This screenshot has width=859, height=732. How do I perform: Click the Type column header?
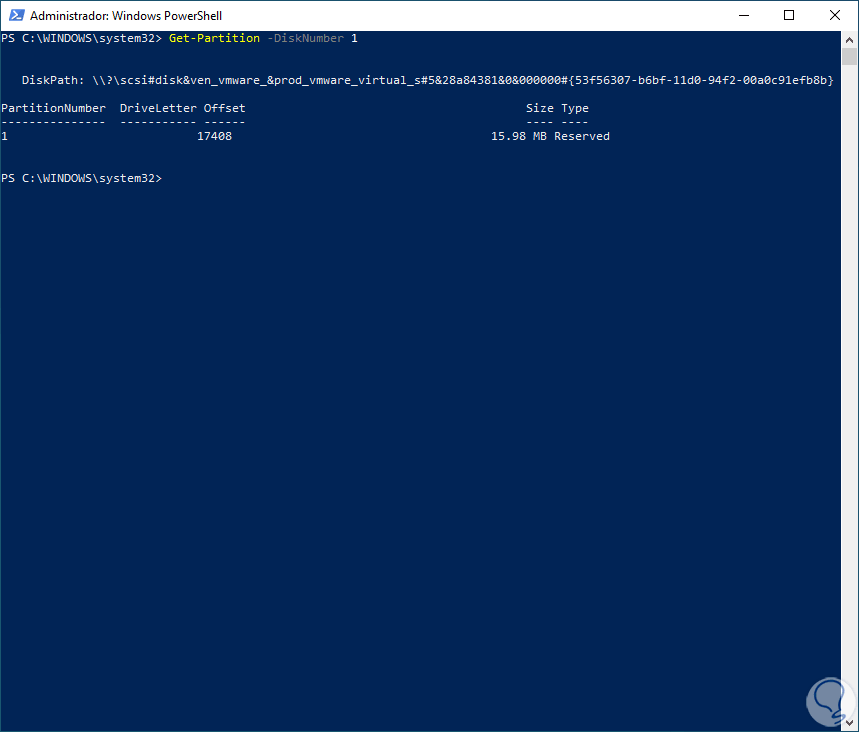pos(575,108)
